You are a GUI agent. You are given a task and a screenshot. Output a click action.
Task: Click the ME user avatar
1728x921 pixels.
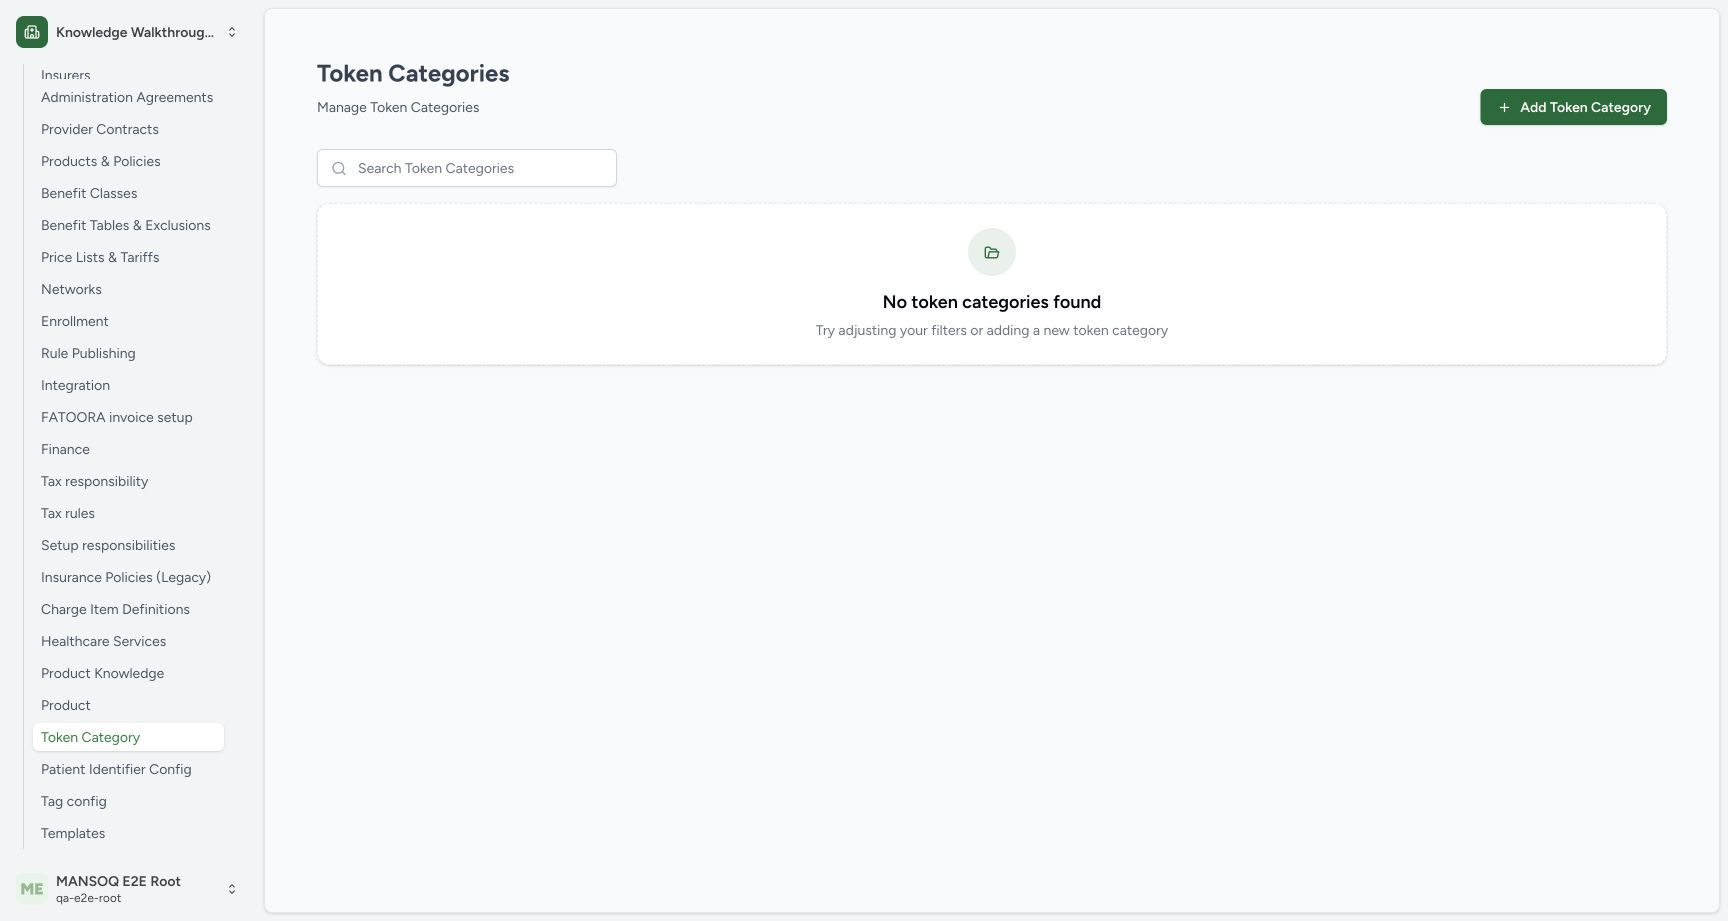(32, 889)
